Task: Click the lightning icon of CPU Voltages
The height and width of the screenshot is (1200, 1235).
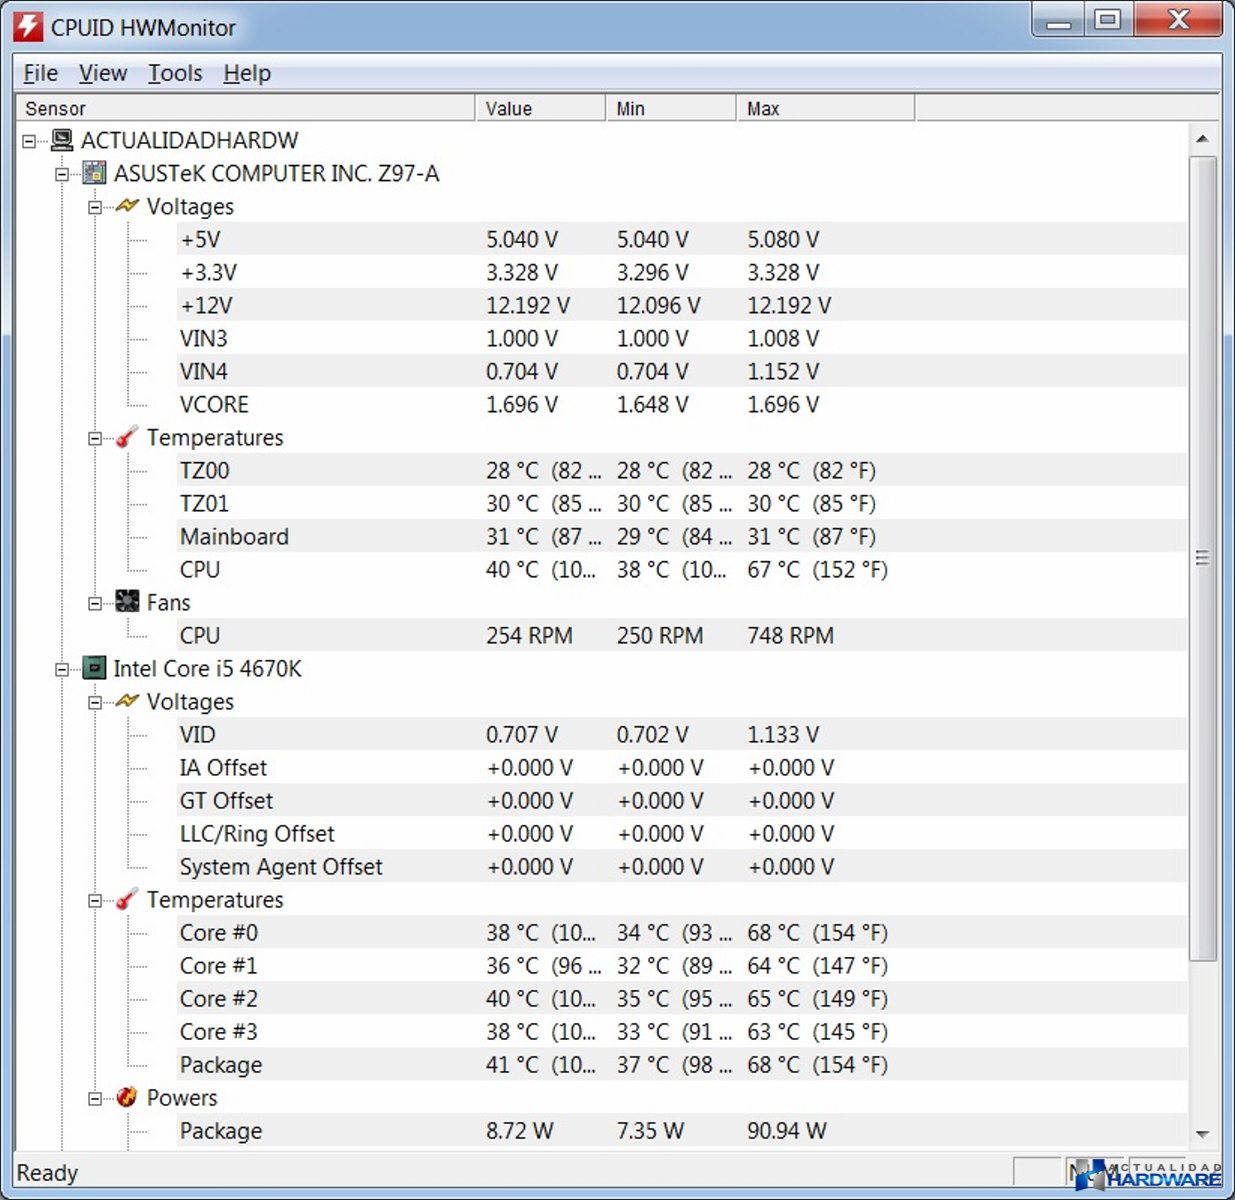Action: 127,701
